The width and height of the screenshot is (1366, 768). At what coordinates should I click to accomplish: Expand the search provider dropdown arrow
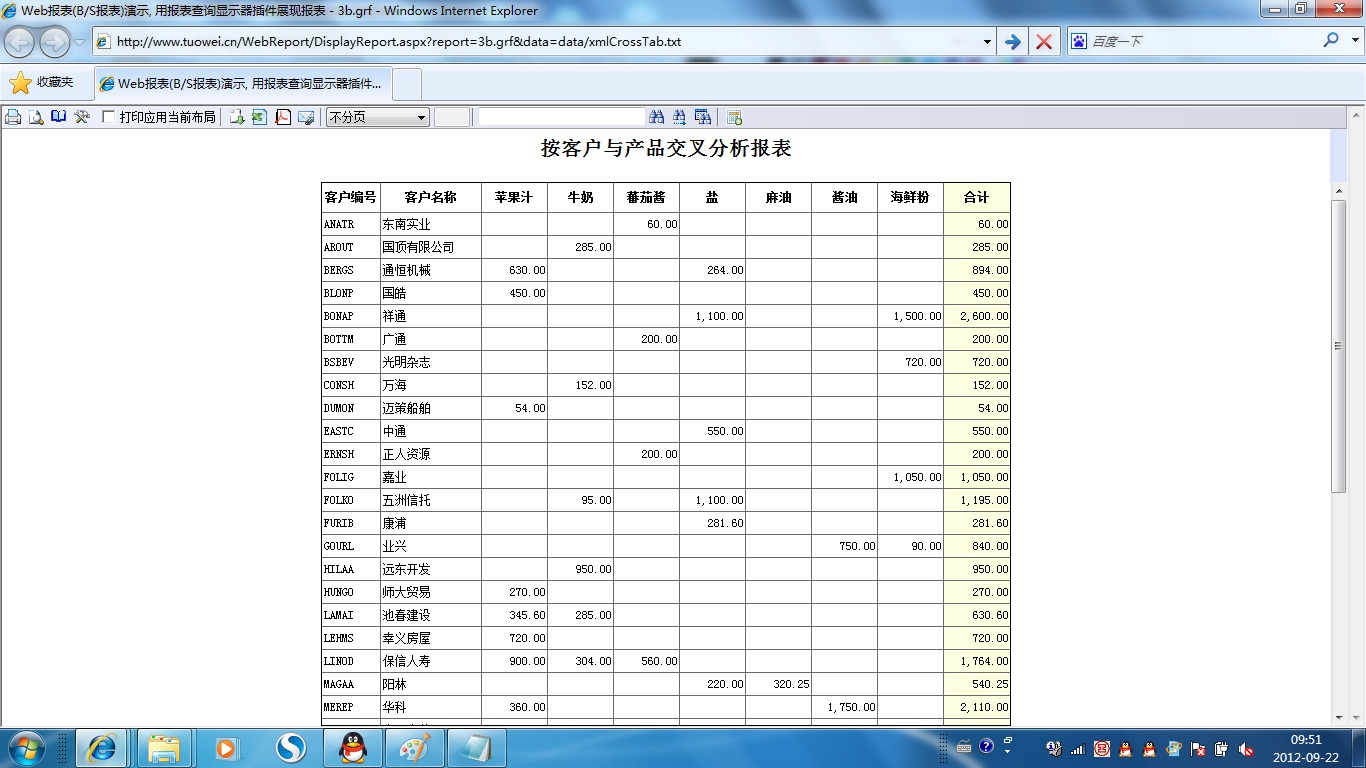point(1355,42)
